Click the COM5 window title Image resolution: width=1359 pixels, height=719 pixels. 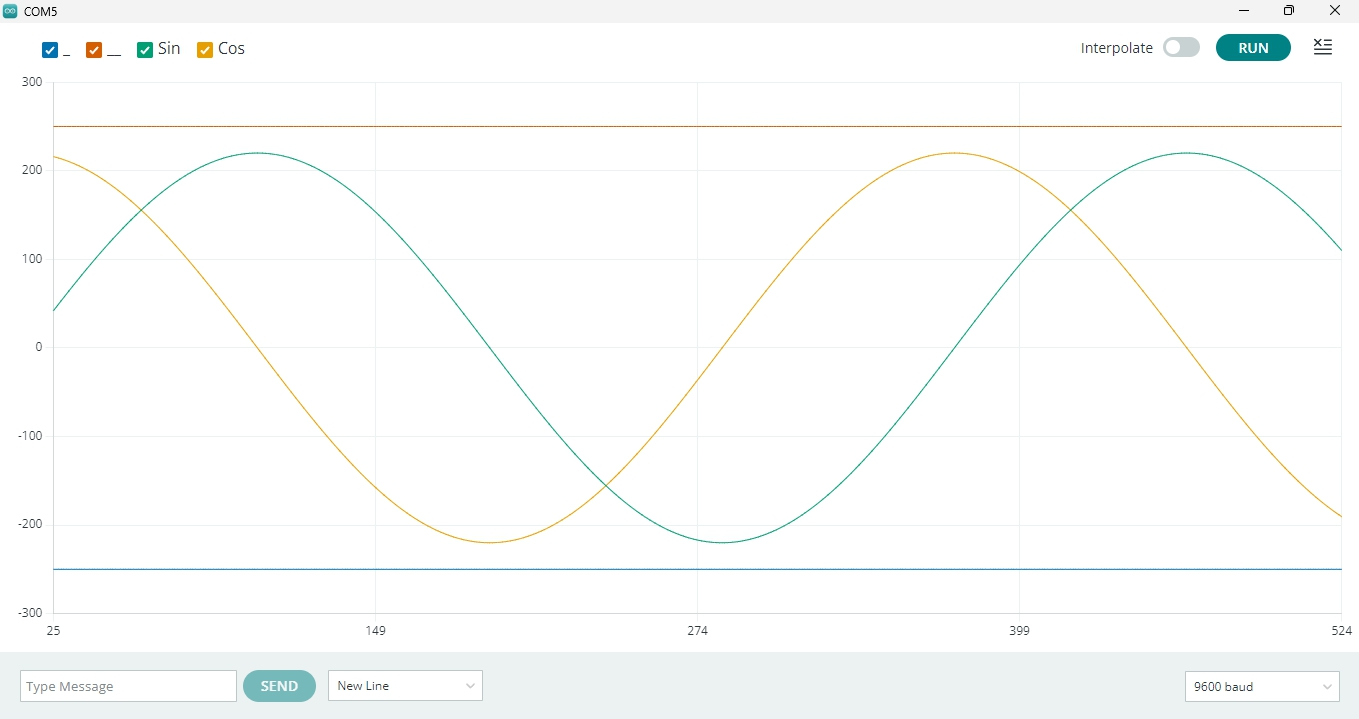[41, 11]
